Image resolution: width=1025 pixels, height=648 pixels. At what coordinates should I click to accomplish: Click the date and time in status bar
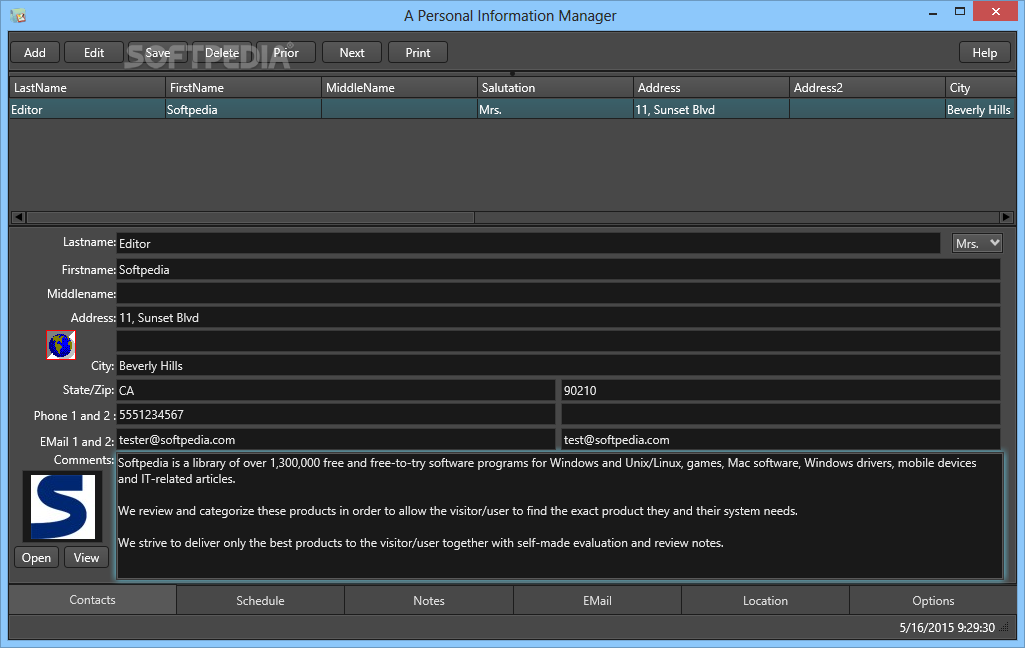[947, 628]
